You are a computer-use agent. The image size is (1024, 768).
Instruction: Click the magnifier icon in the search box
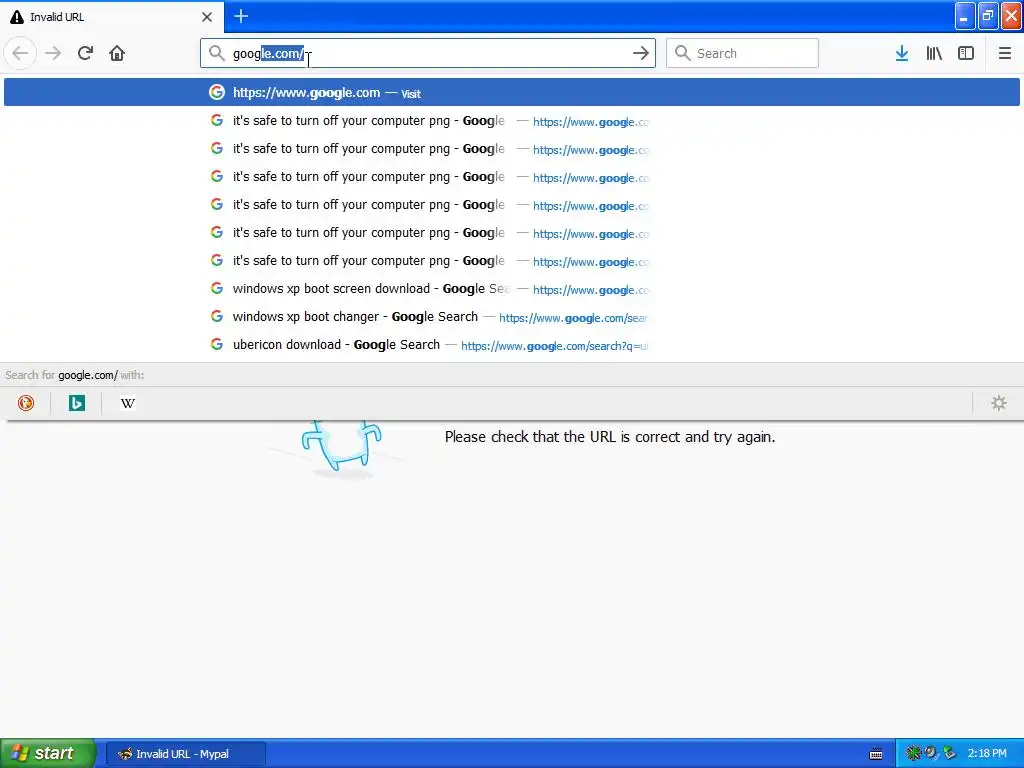[x=682, y=53]
